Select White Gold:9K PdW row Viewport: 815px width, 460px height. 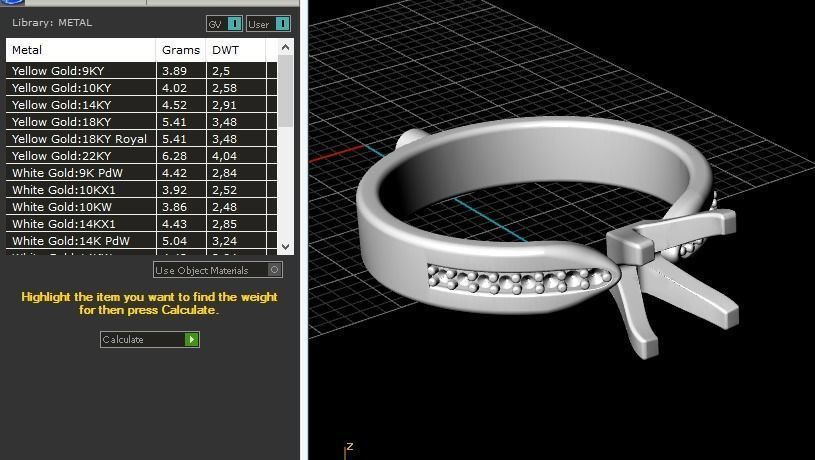coord(141,173)
